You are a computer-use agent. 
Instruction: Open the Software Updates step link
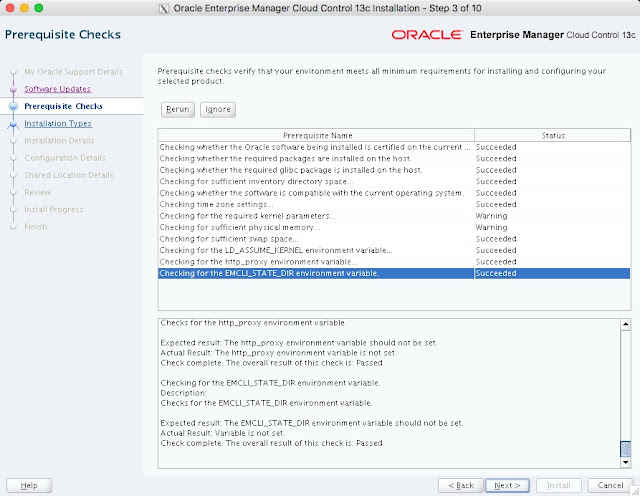tap(58, 89)
